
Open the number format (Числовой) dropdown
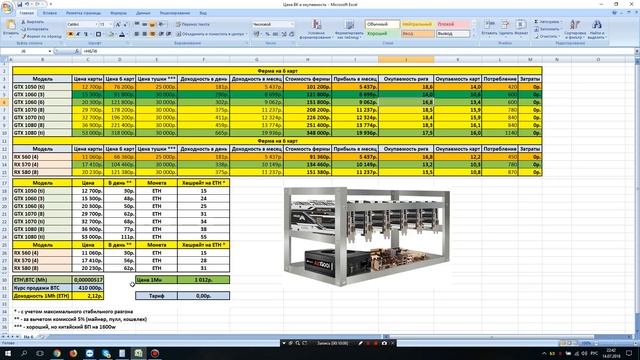coord(292,24)
